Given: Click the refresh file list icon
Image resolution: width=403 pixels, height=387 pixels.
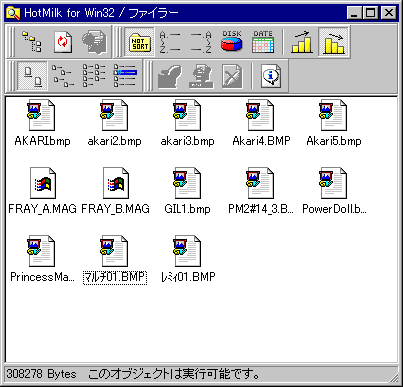Looking at the screenshot, I should point(63,42).
